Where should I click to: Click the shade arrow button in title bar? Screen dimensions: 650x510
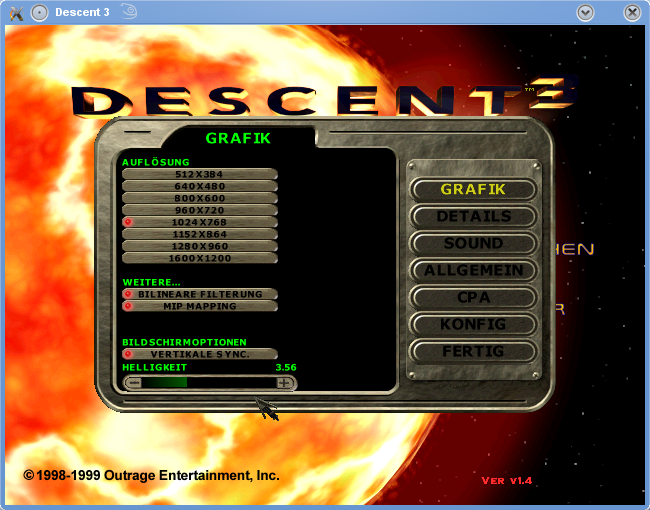[585, 13]
